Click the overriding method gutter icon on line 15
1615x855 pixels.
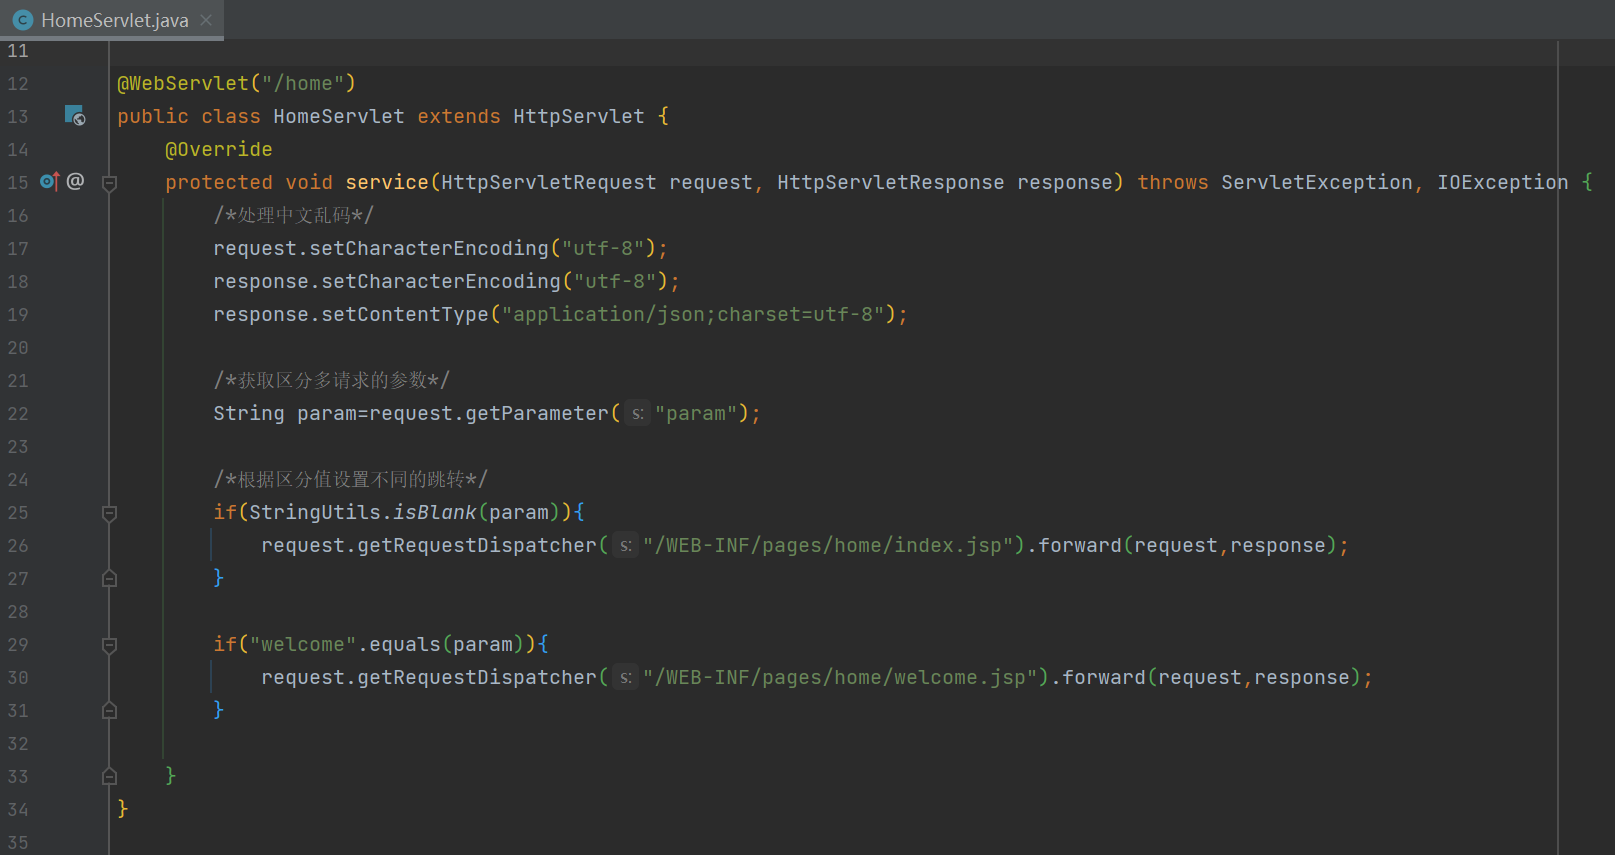pos(50,181)
